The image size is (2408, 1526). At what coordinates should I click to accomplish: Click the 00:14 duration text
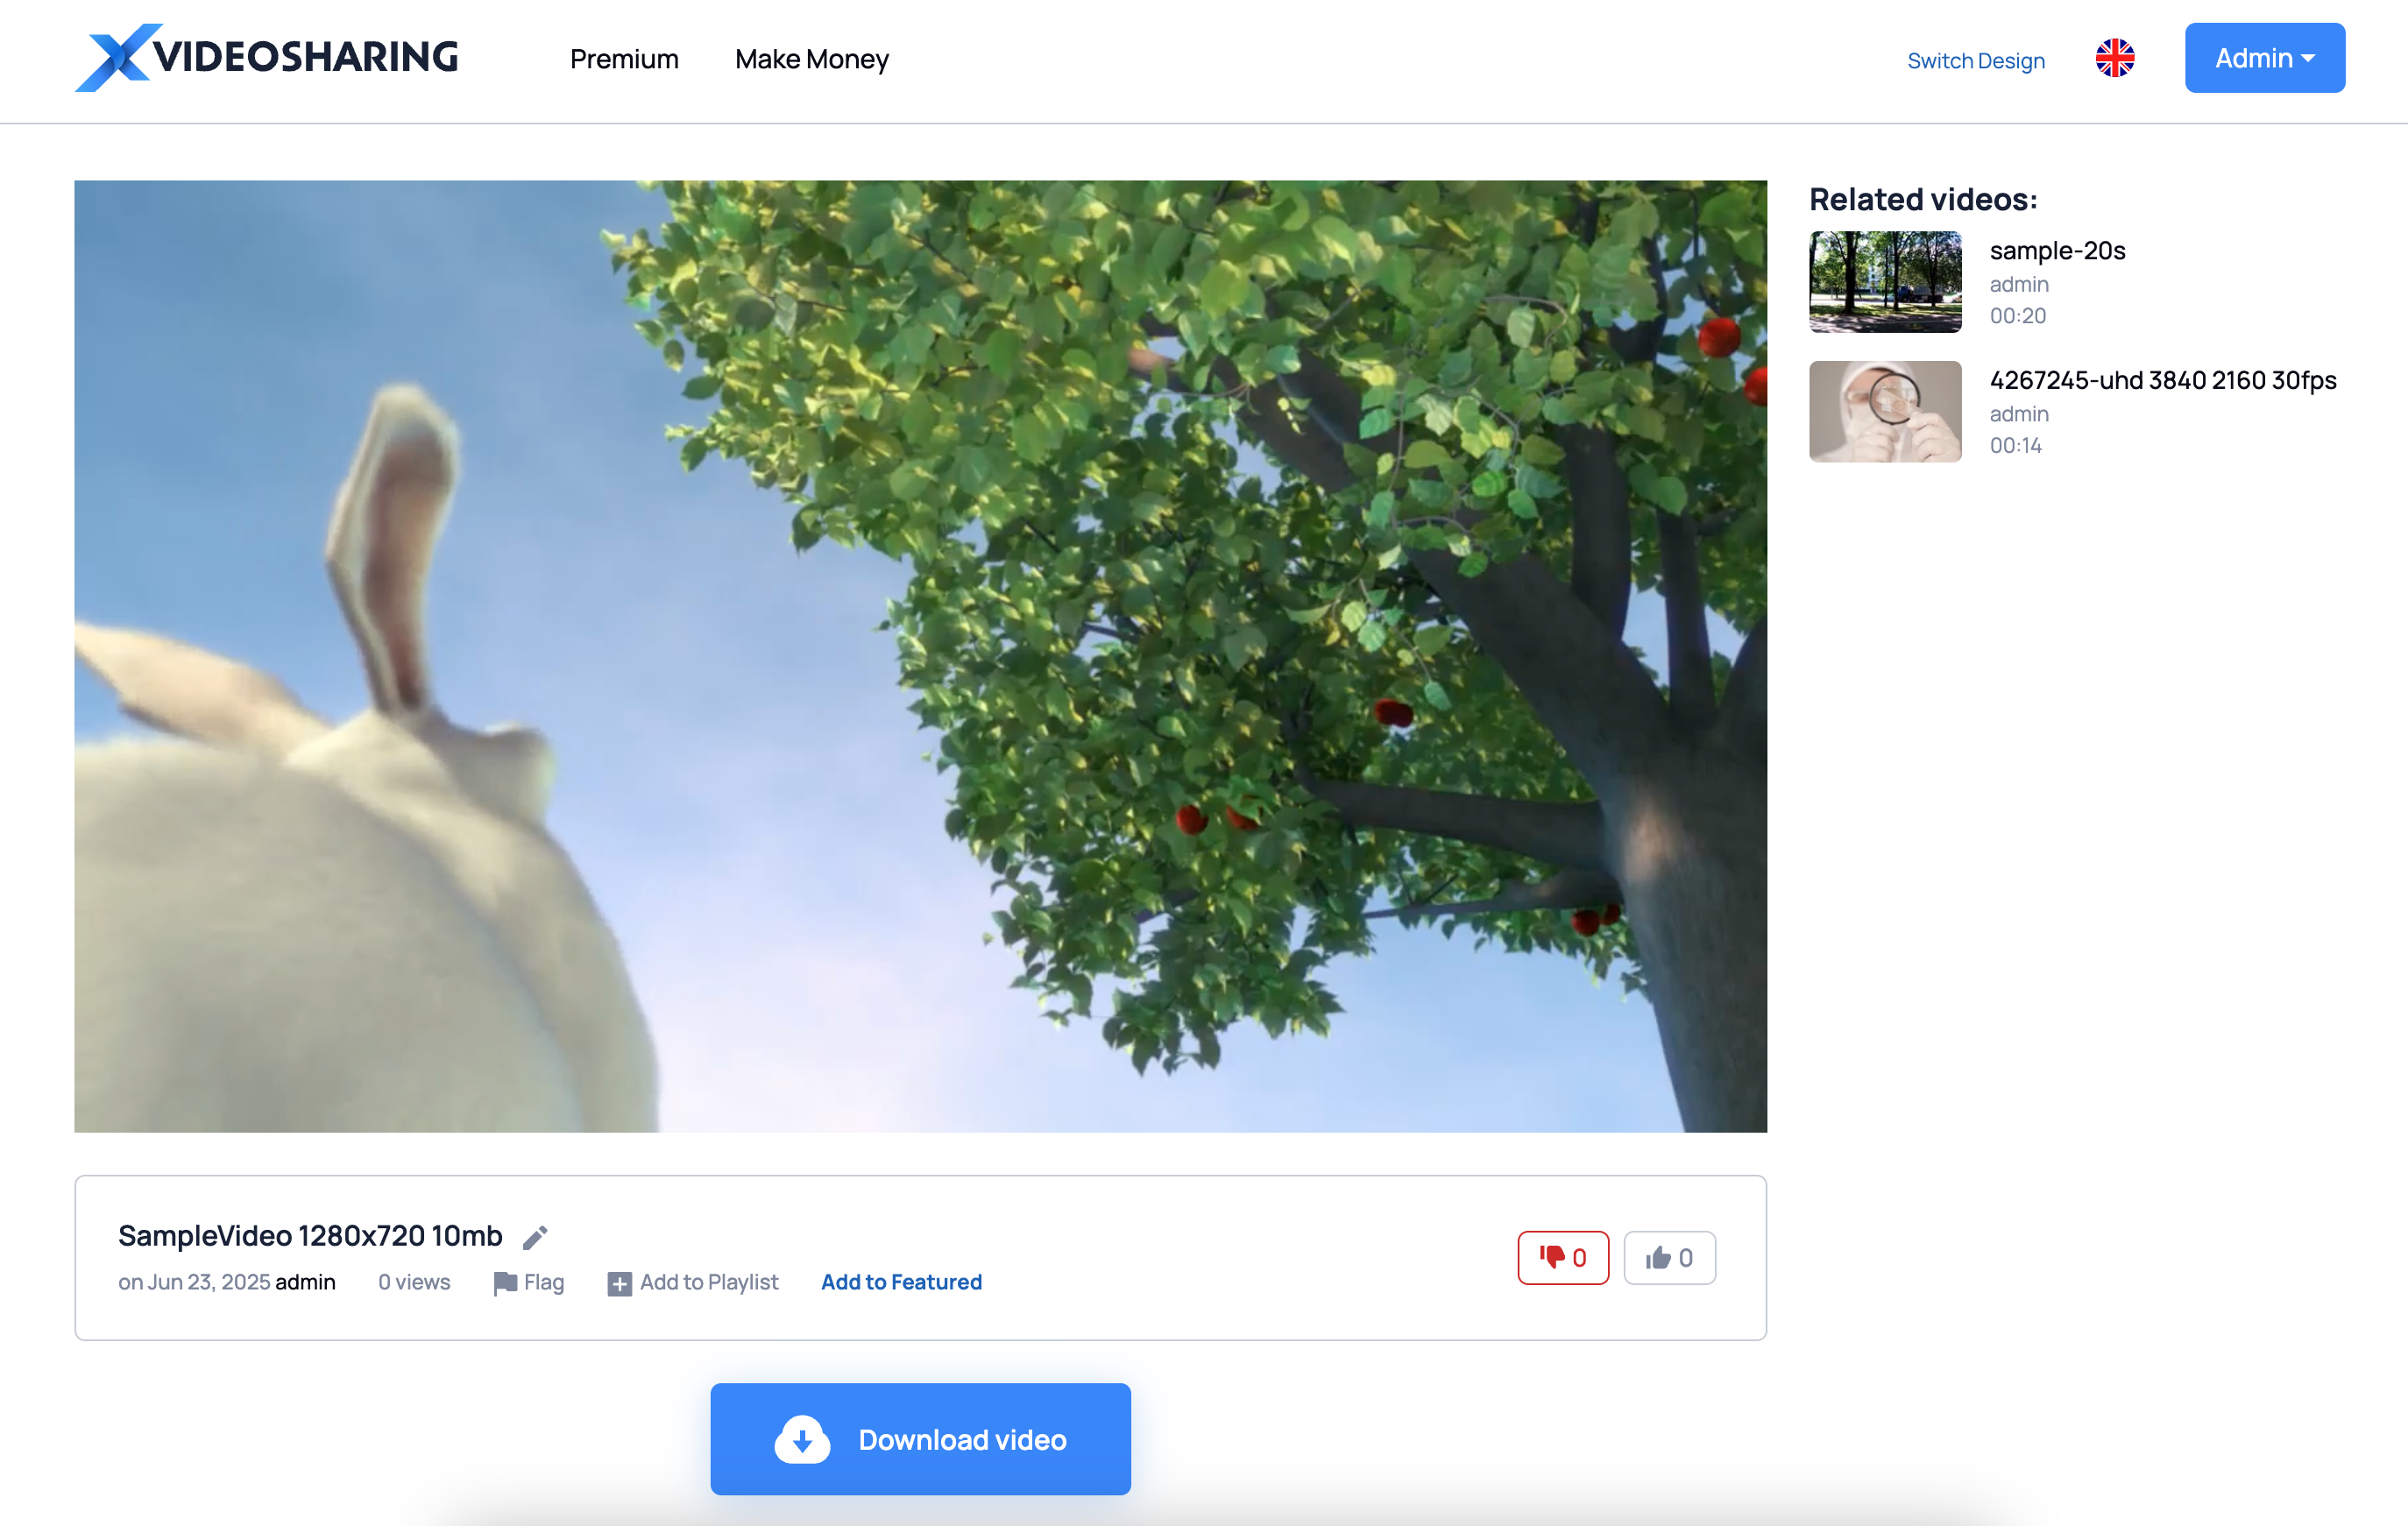click(2015, 446)
